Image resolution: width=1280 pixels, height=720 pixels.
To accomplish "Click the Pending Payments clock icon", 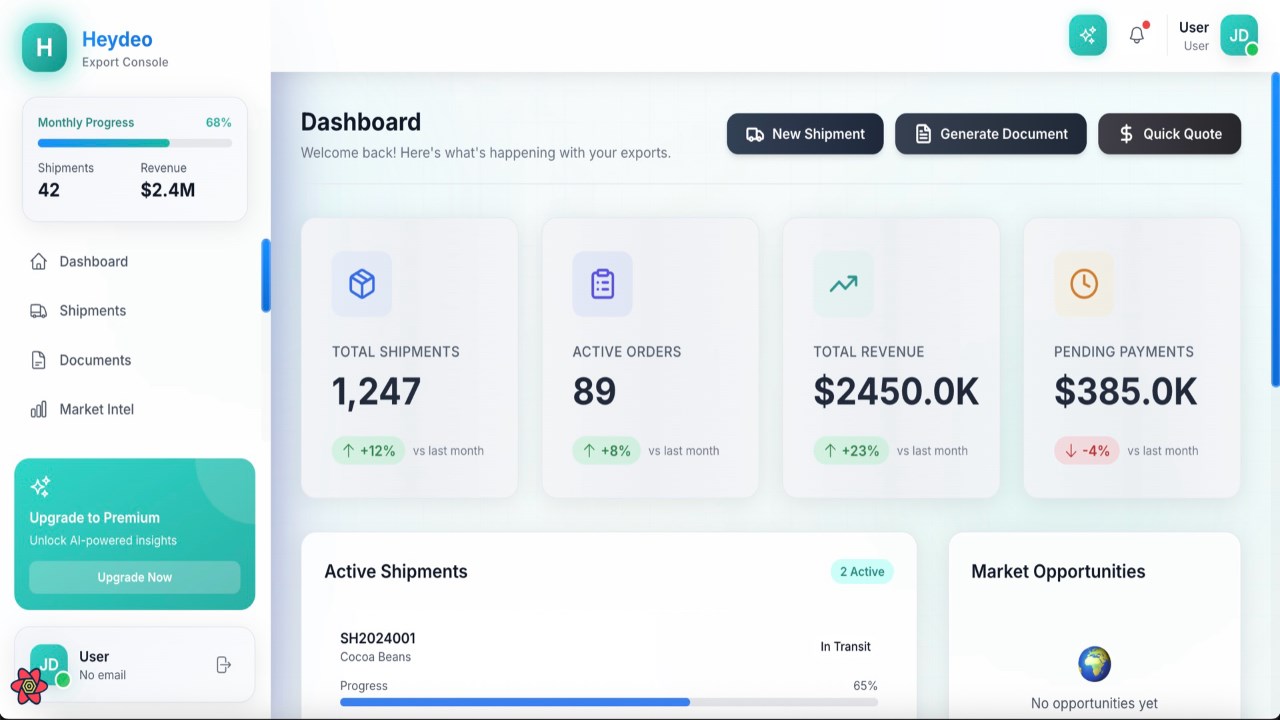I will [x=1084, y=284].
